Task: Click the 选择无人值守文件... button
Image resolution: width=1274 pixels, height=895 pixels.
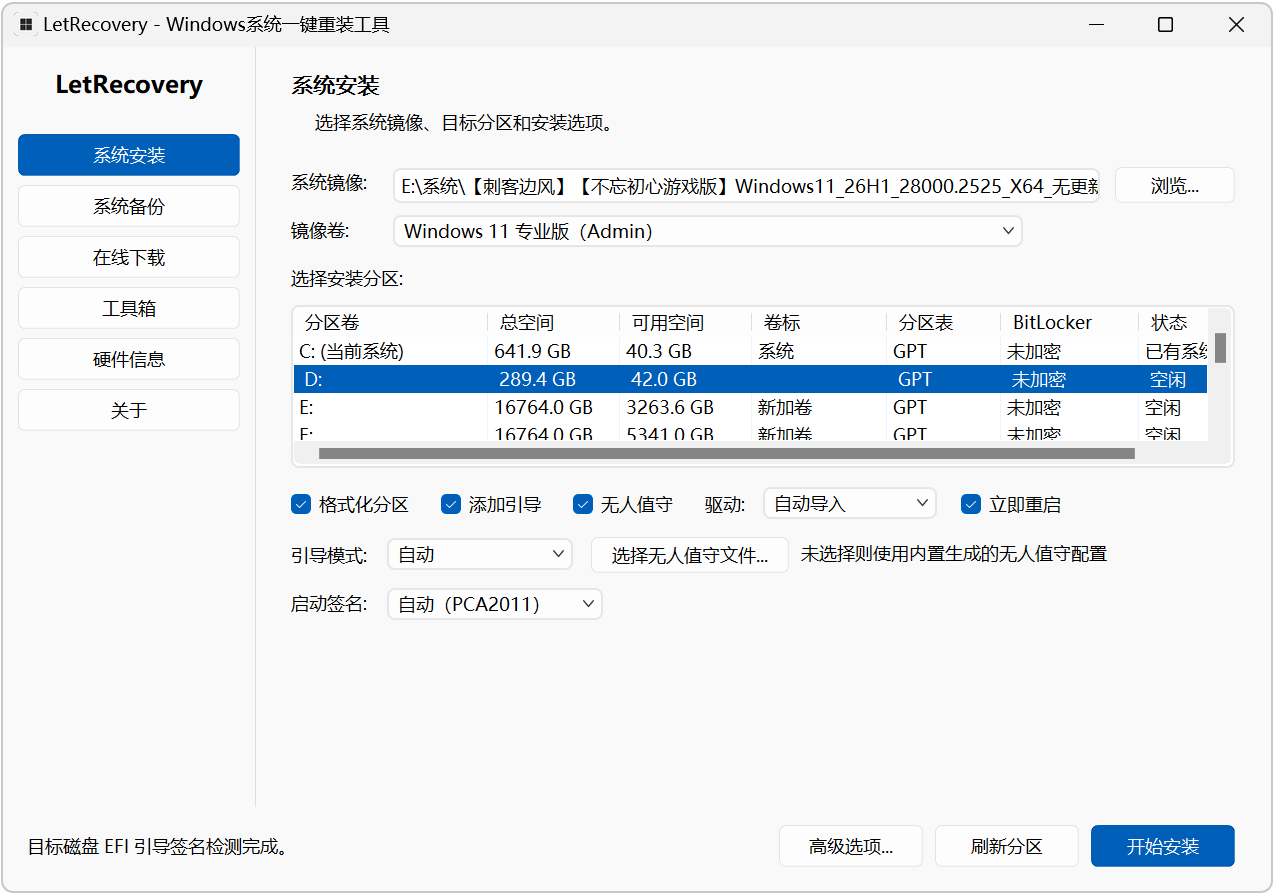Action: pyautogui.click(x=690, y=555)
